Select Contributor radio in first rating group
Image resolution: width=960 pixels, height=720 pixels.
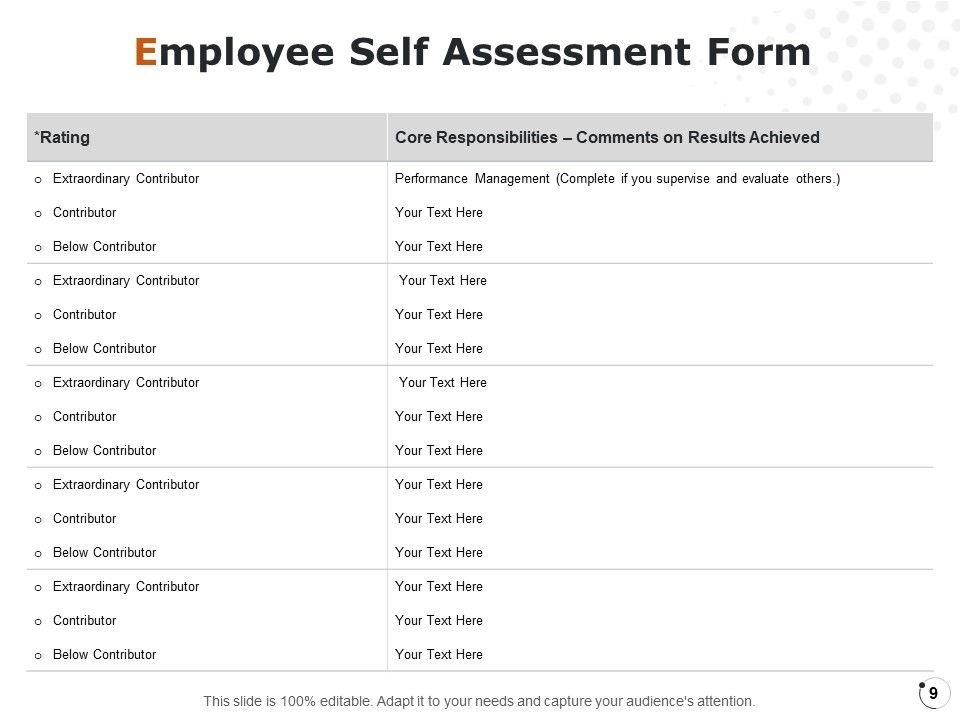coord(38,214)
